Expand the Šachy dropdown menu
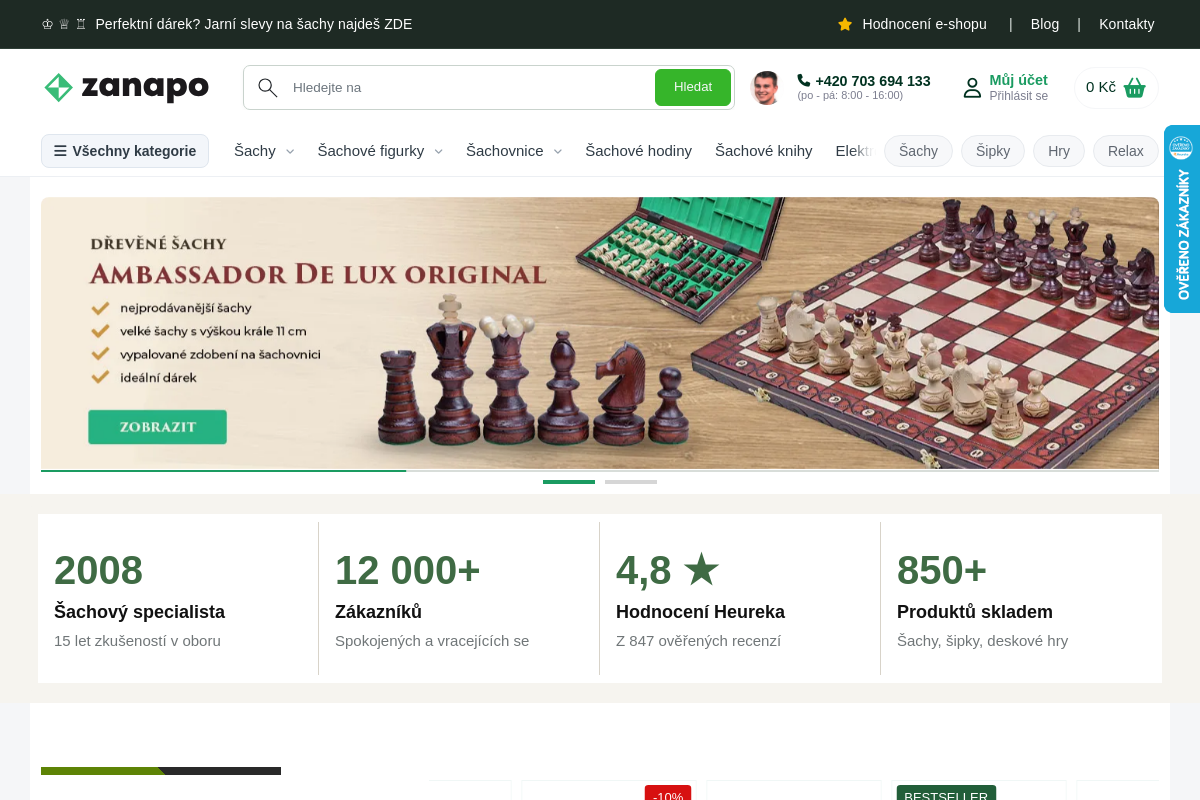 click(x=290, y=151)
